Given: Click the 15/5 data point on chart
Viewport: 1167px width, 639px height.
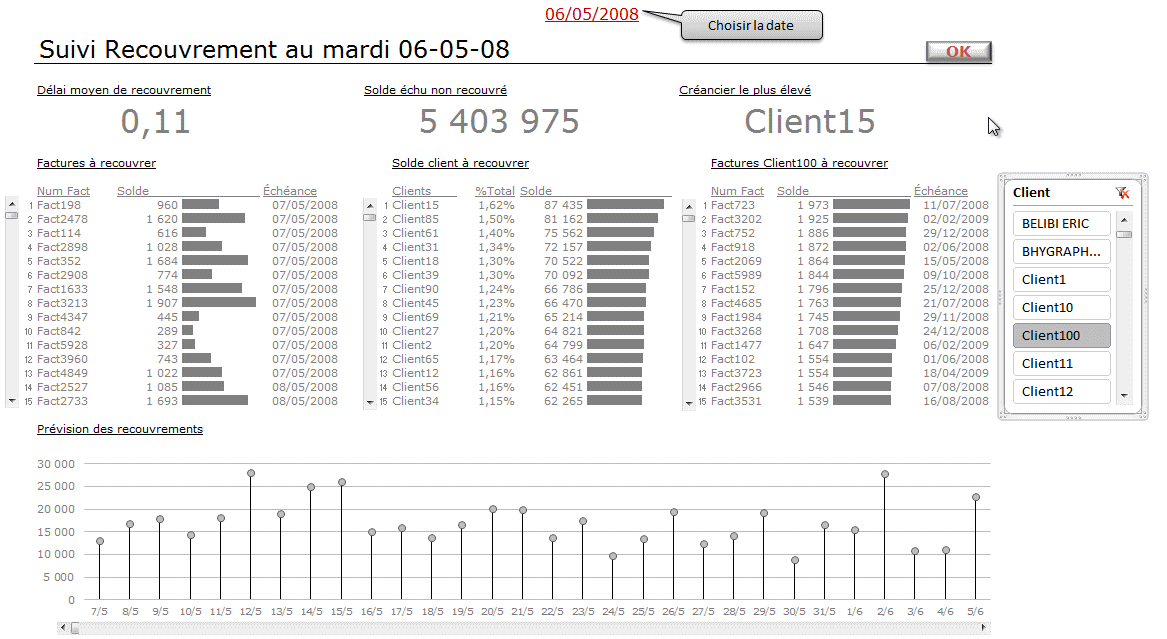Looking at the screenshot, I should click(x=342, y=482).
